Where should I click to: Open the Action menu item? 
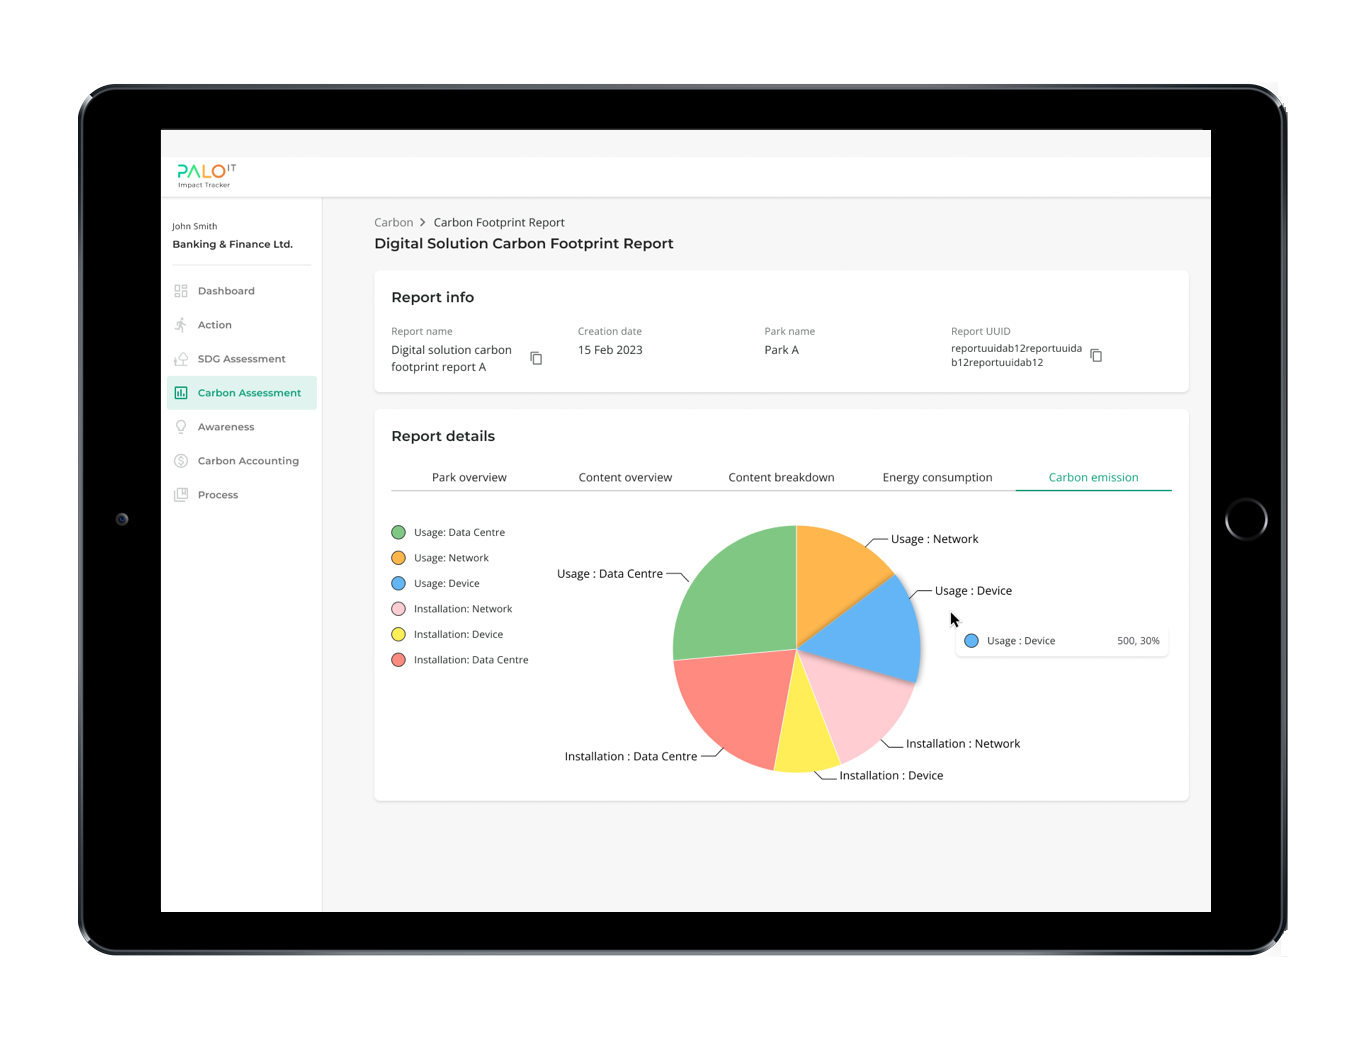241,325
